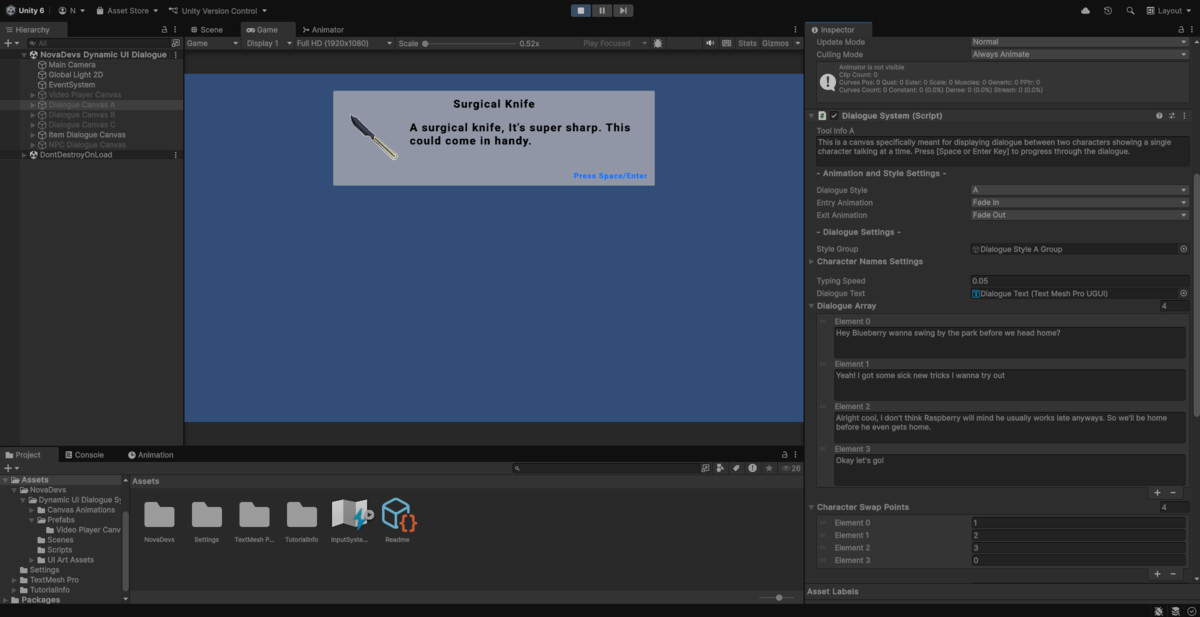Pause the running game
Viewport: 1200px width, 617px height.
pos(601,10)
